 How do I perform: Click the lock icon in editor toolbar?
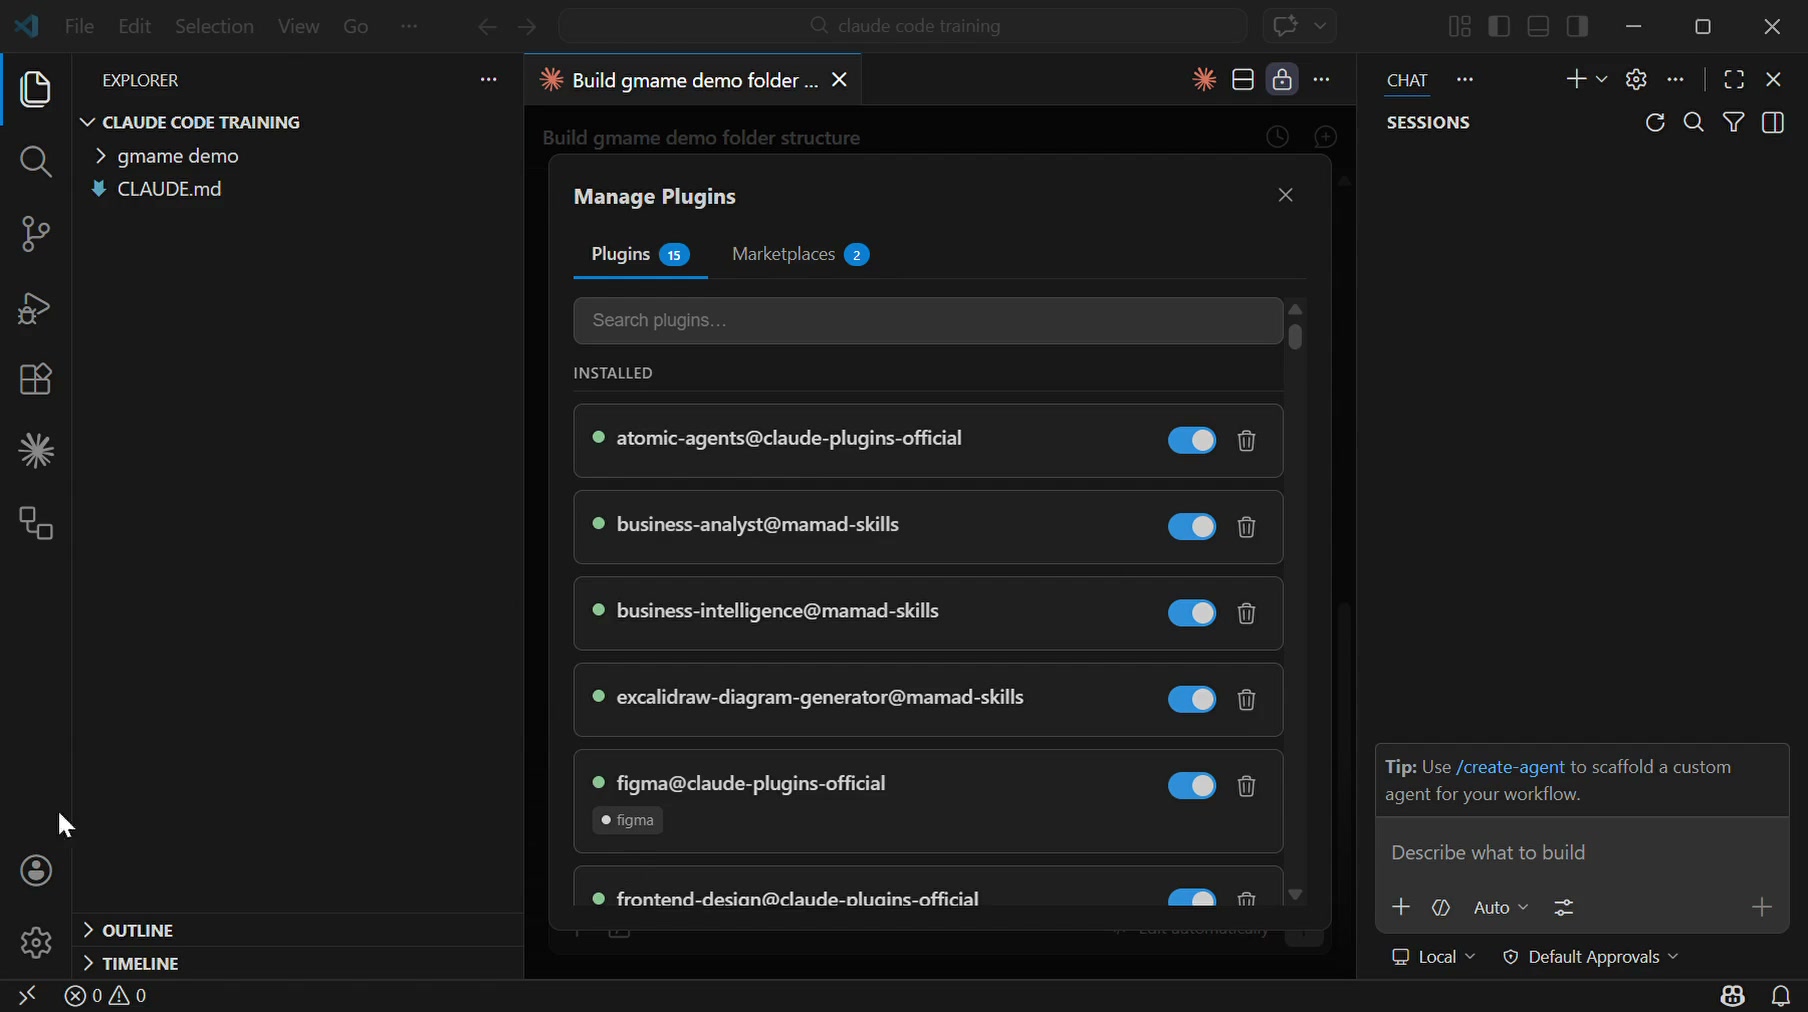coord(1282,80)
